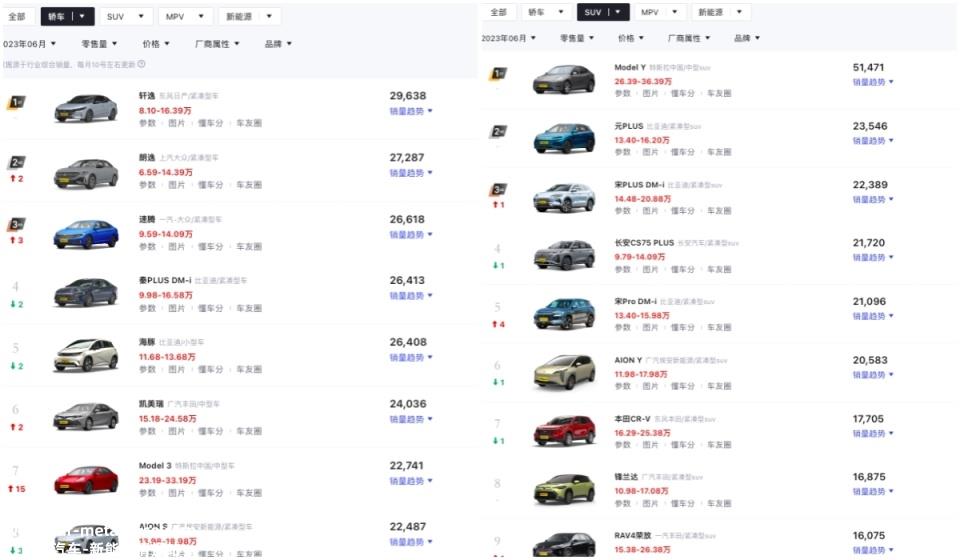
Task: Click the rank 2 badge beside 元PLUS
Action: pos(498,132)
